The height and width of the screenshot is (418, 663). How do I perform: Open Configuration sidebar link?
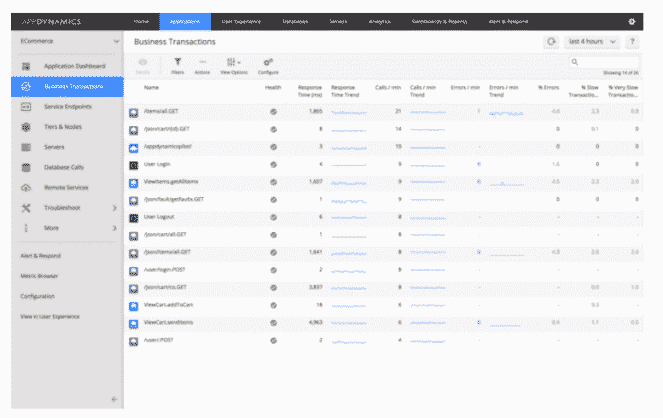(x=38, y=296)
